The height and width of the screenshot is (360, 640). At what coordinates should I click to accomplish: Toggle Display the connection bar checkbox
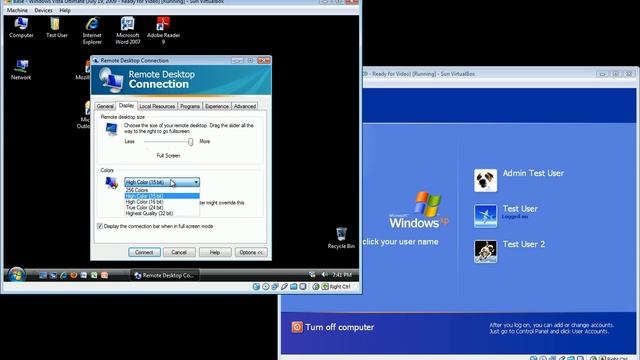tap(100, 226)
